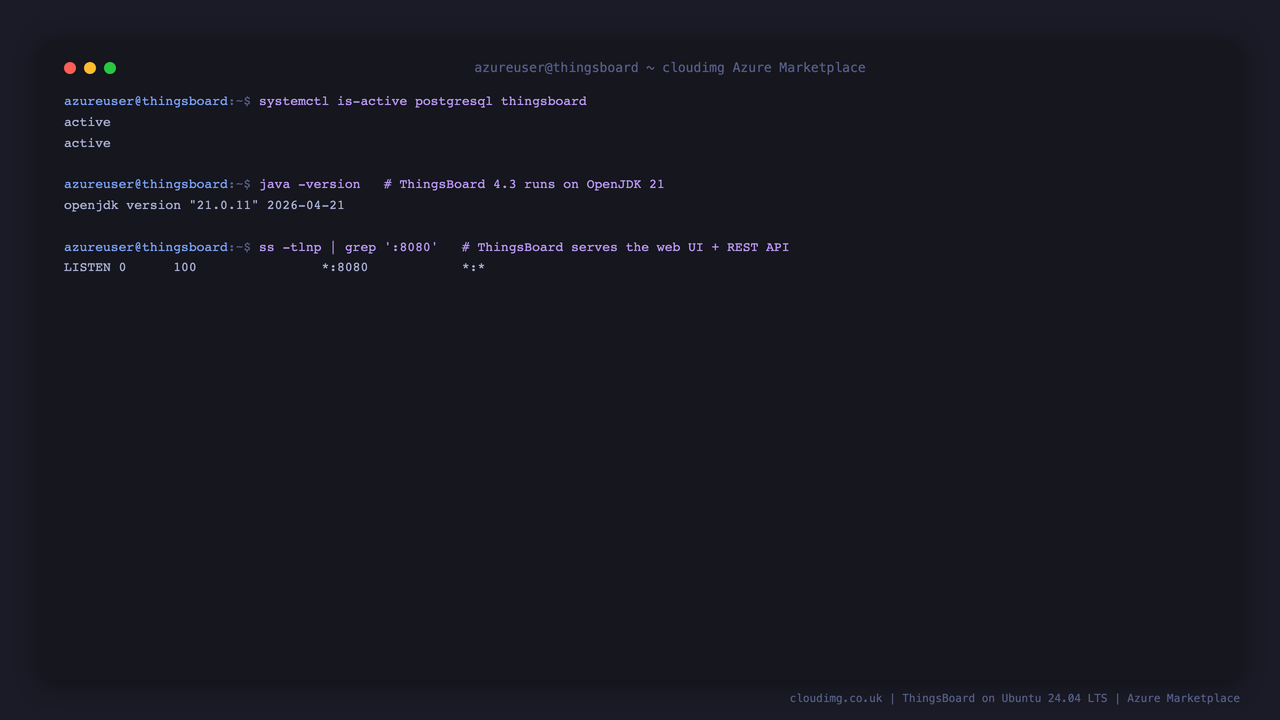Click the 'LISTEN 0' output text
The image size is (1280, 720).
click(95, 268)
